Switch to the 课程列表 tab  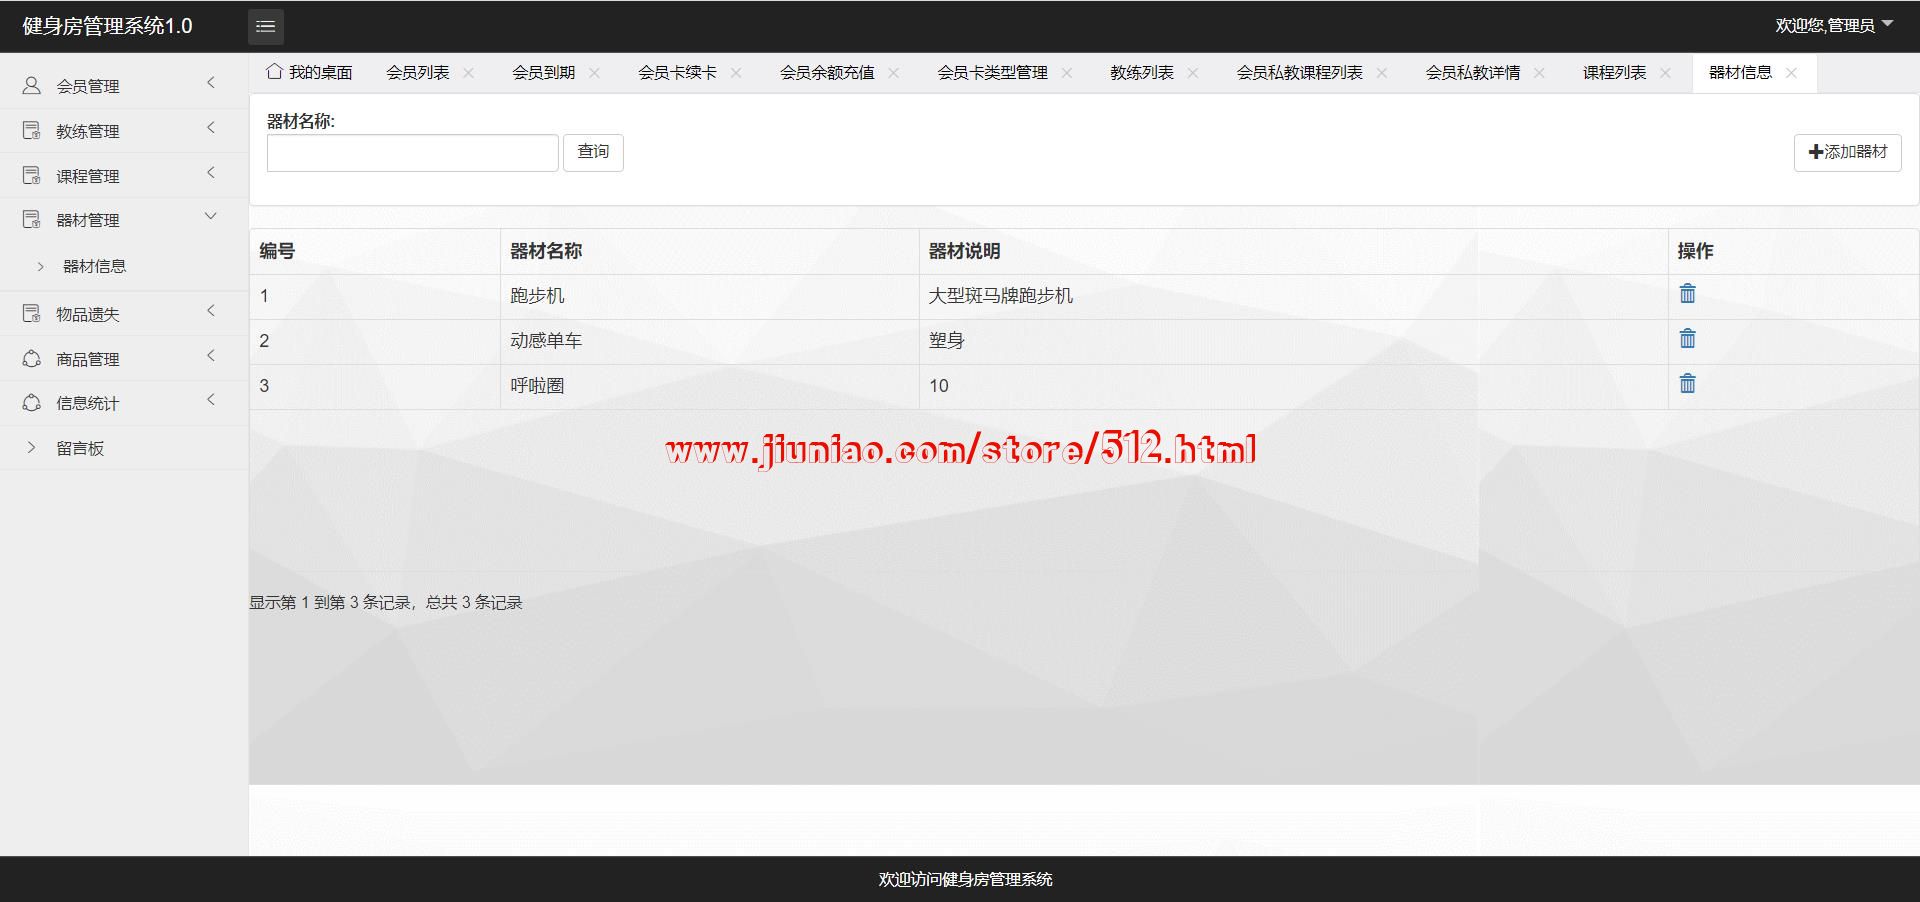(1615, 73)
